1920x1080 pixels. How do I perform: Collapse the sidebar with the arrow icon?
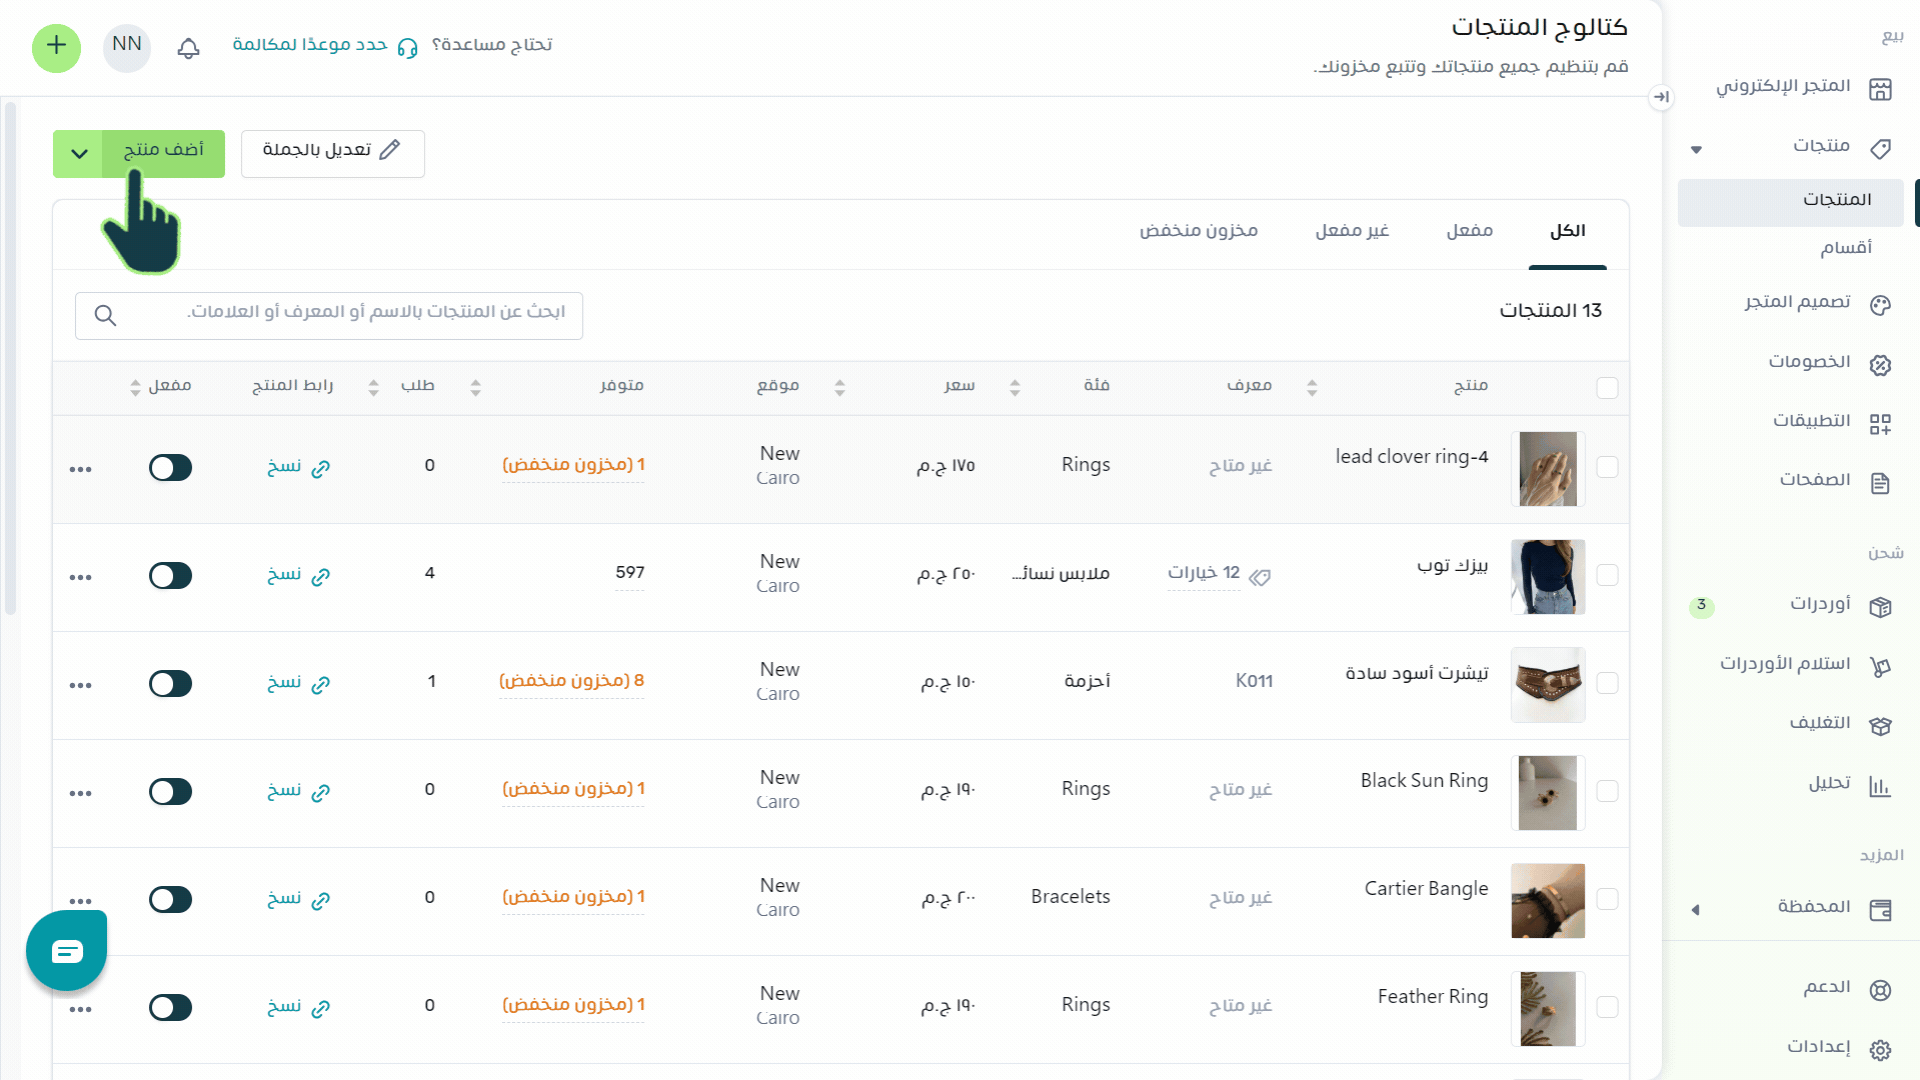click(x=1661, y=97)
